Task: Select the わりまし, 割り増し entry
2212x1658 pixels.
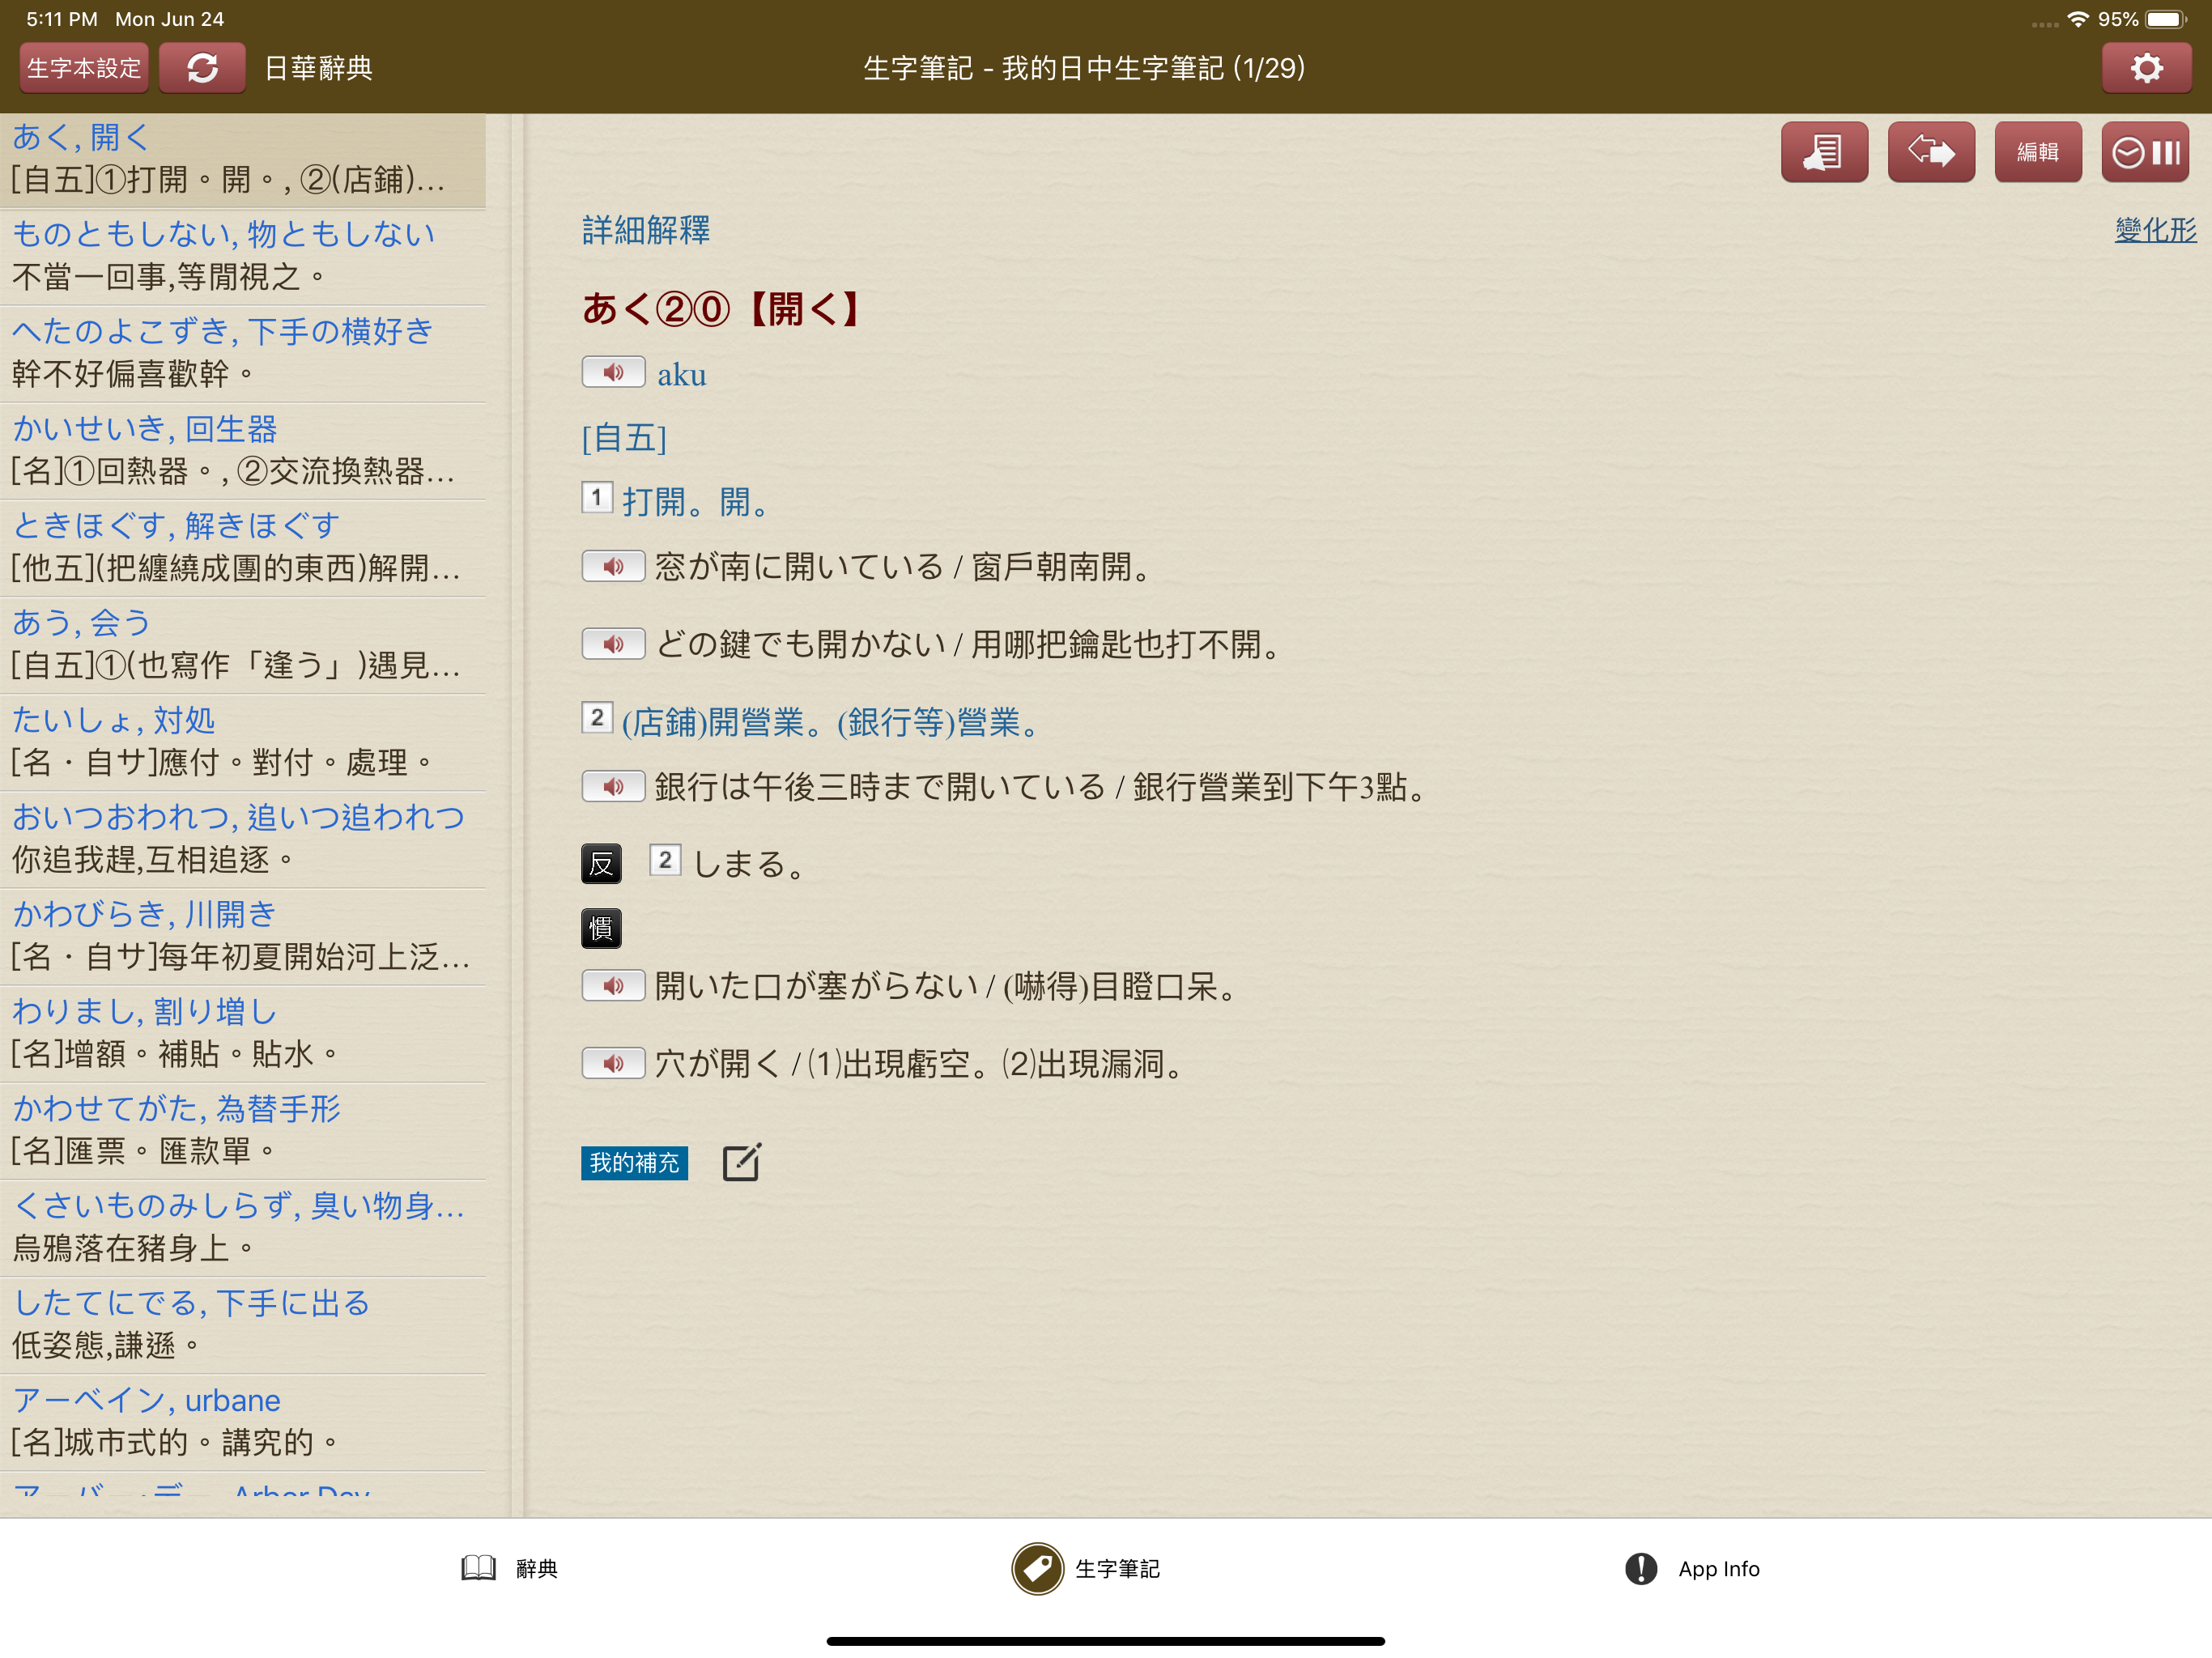Action: (243, 1034)
